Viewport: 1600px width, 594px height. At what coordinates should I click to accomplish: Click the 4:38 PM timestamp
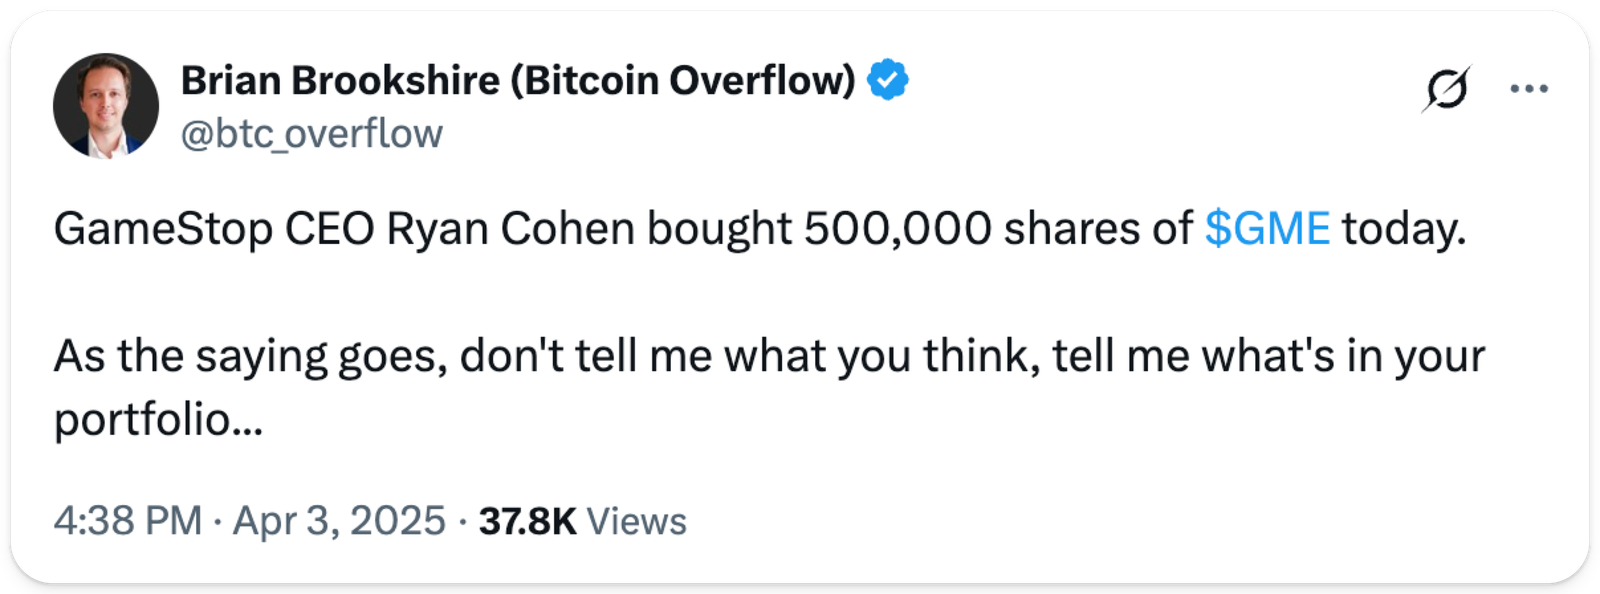[128, 521]
